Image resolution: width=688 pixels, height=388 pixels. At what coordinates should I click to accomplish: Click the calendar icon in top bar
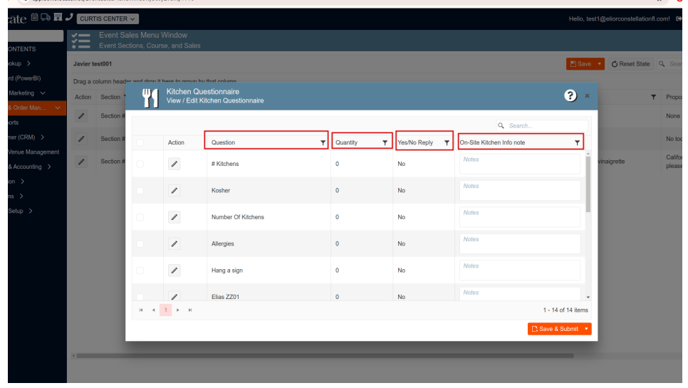click(x=34, y=17)
